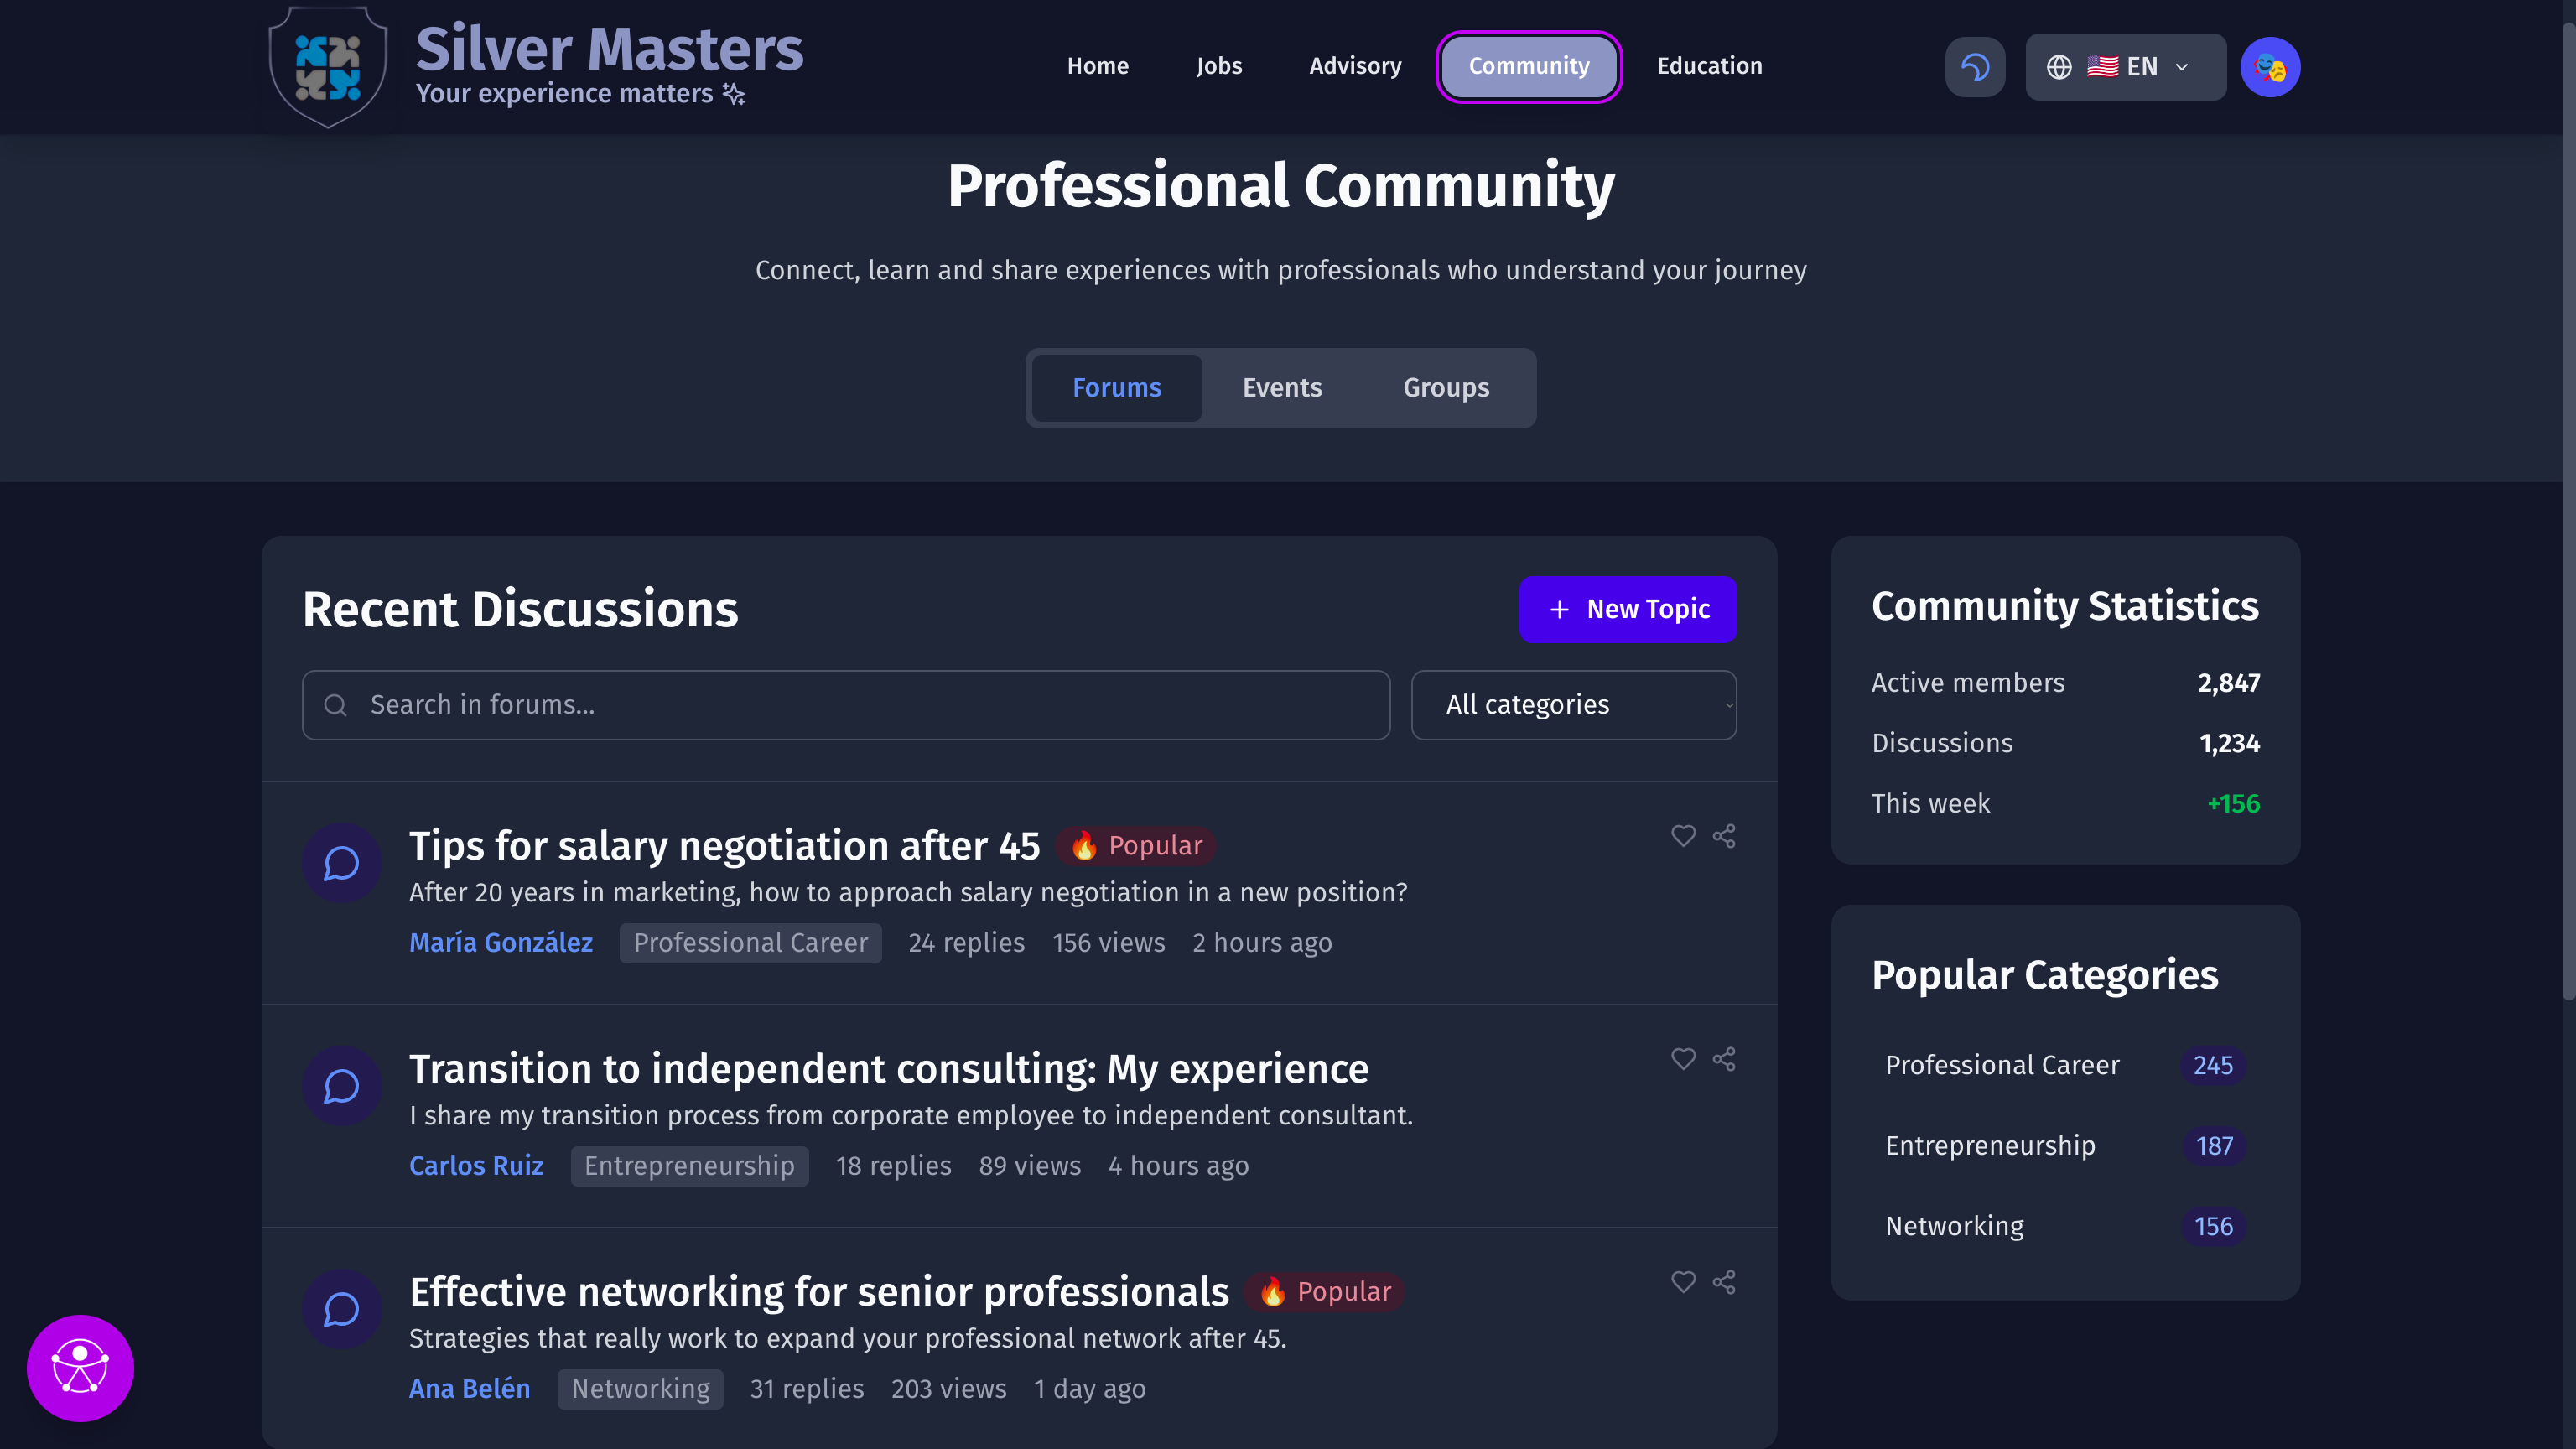Click chat bubble icon for networking topic
The image size is (2576, 1449).
click(341, 1309)
